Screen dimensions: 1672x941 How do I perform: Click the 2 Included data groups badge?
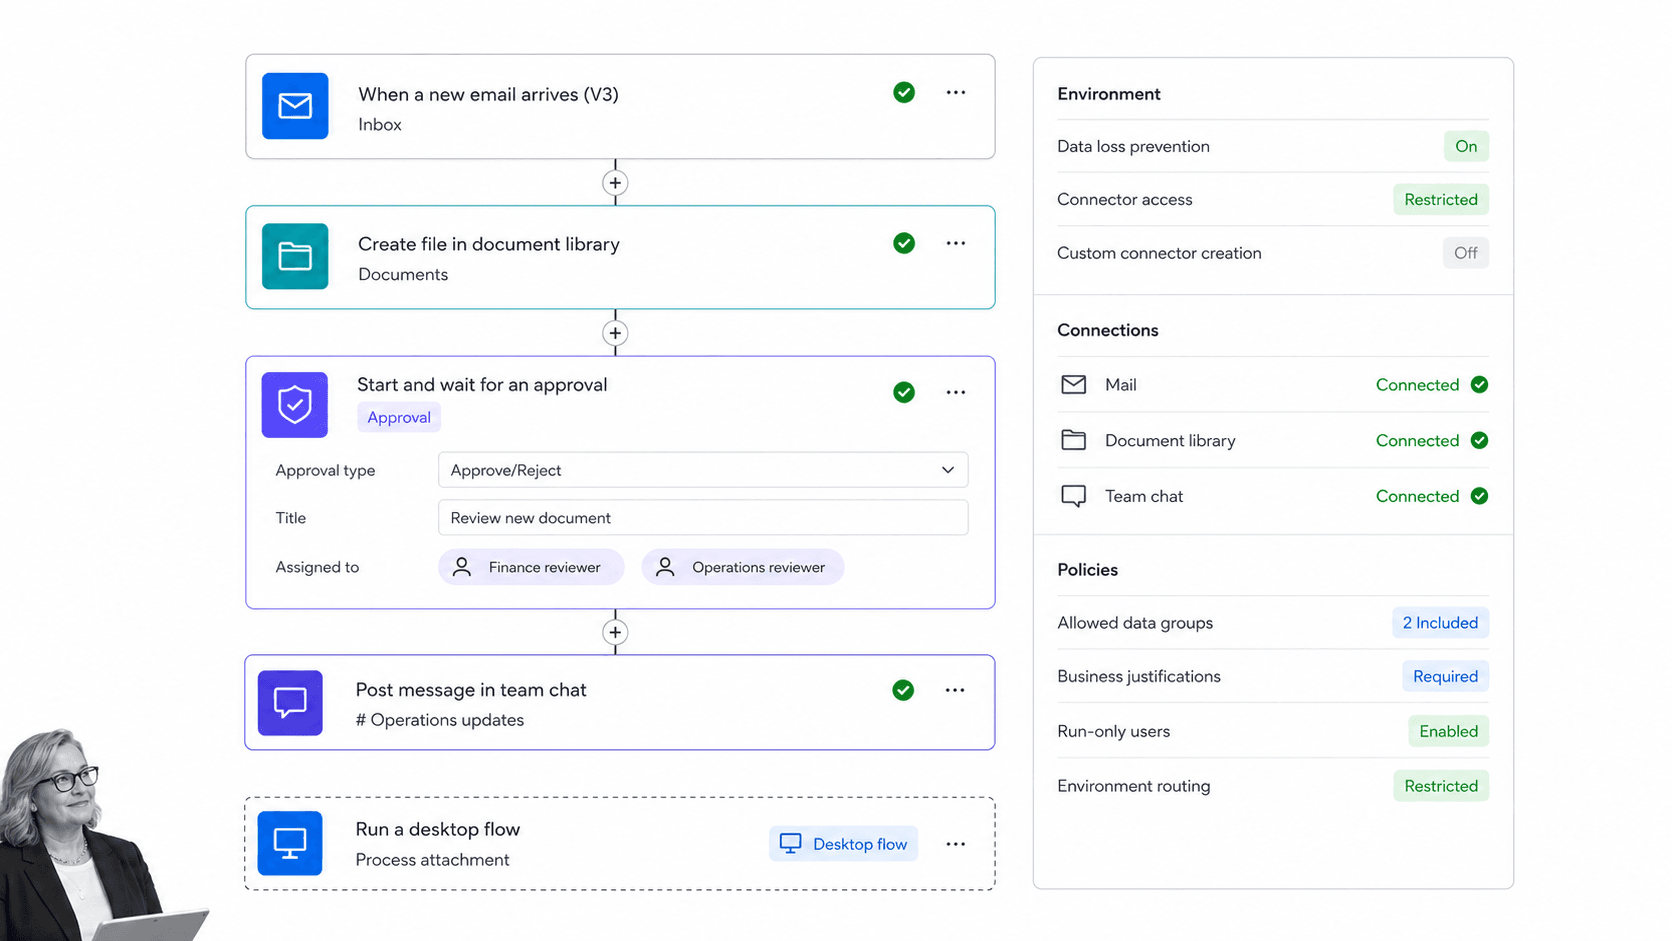pyautogui.click(x=1440, y=623)
